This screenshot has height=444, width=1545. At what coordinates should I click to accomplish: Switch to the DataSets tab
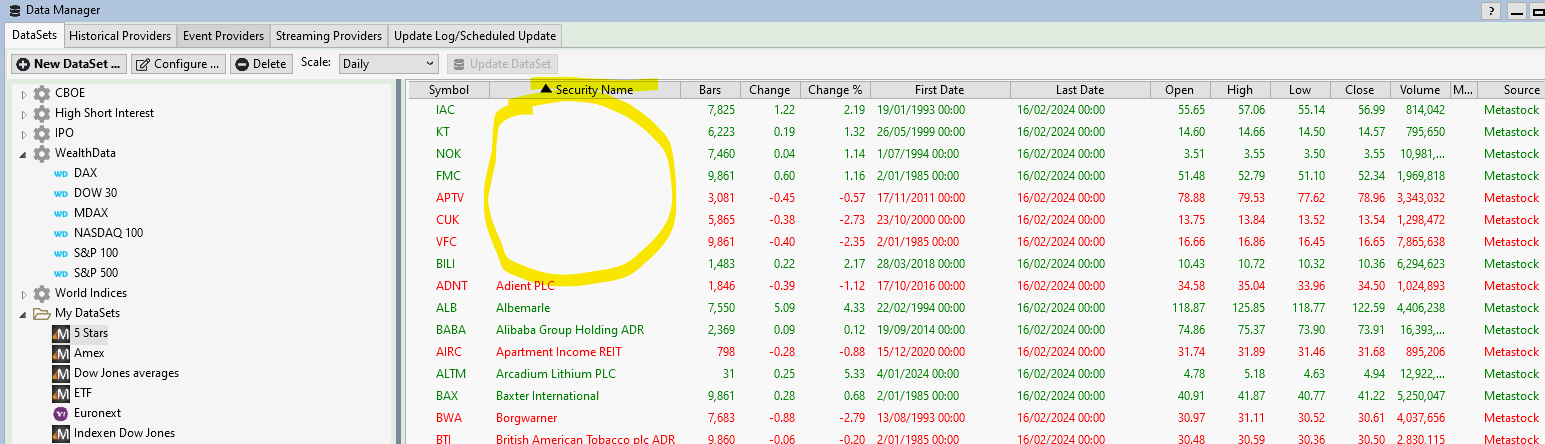34,35
